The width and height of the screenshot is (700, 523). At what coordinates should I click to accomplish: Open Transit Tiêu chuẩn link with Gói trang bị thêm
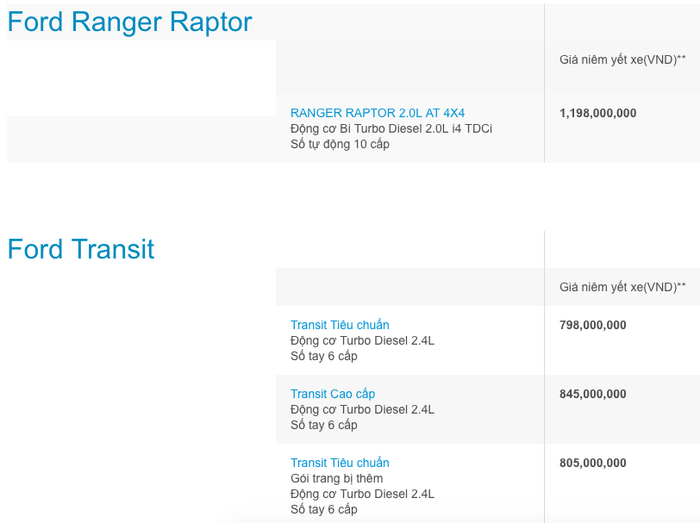(339, 463)
